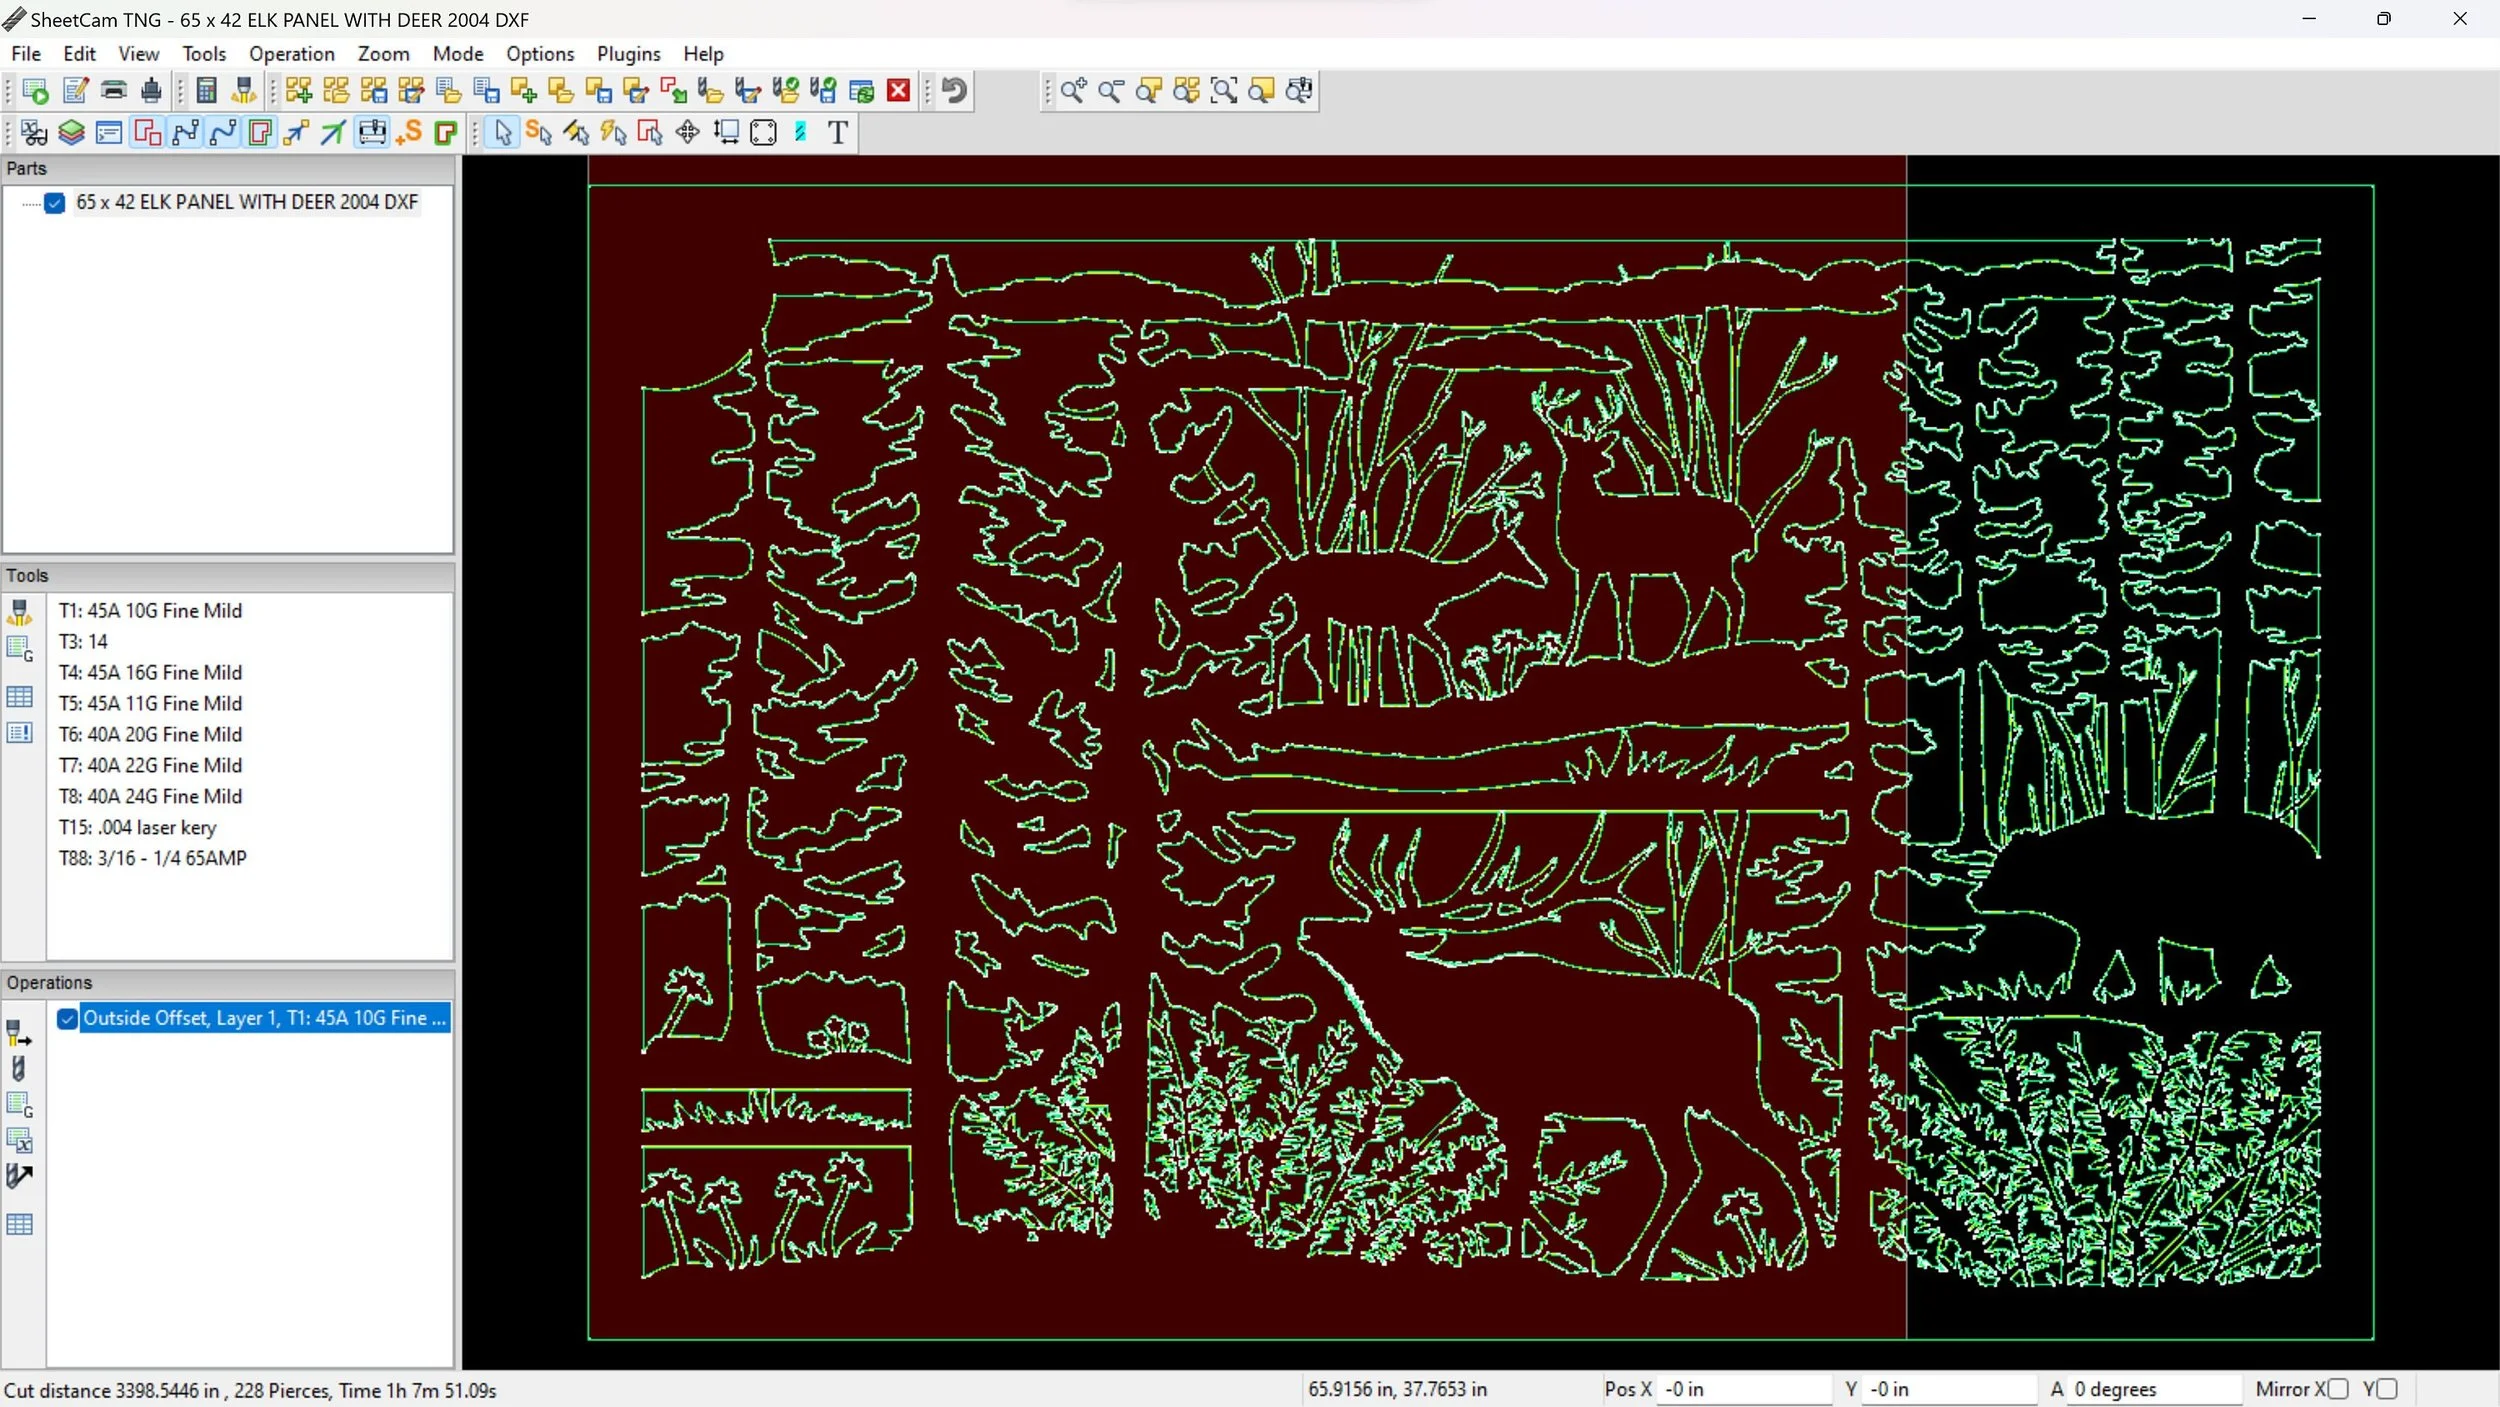The image size is (2500, 1407).
Task: Open the Tools menu
Action: (x=204, y=54)
